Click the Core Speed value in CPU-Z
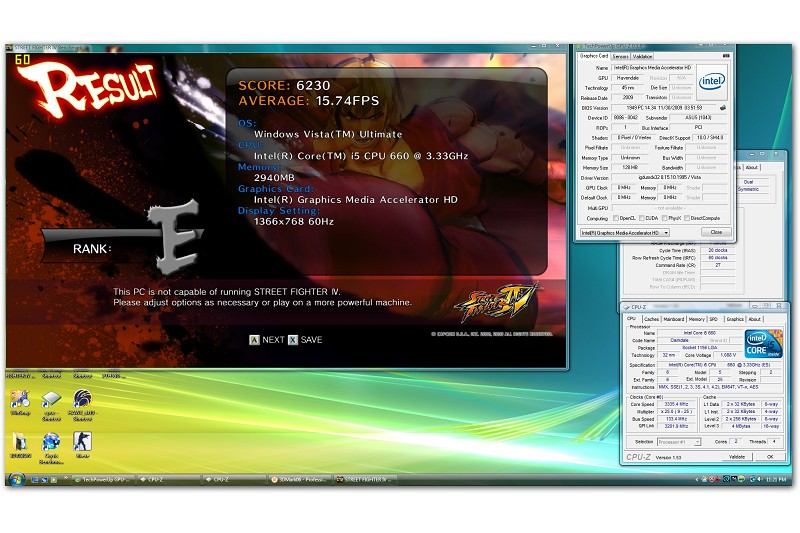 click(676, 404)
